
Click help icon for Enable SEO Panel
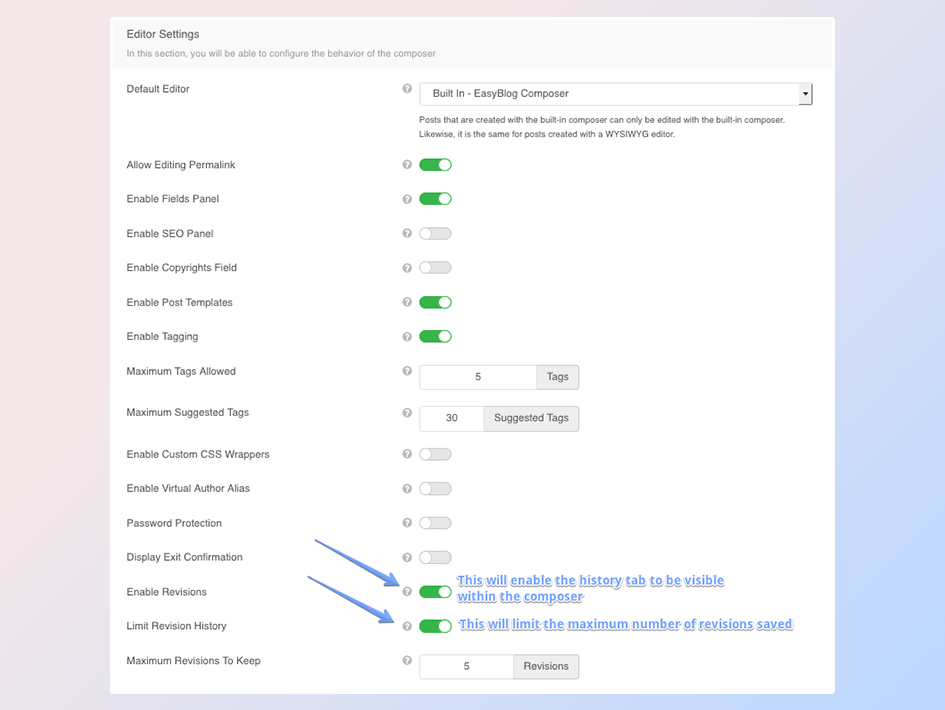(x=407, y=234)
